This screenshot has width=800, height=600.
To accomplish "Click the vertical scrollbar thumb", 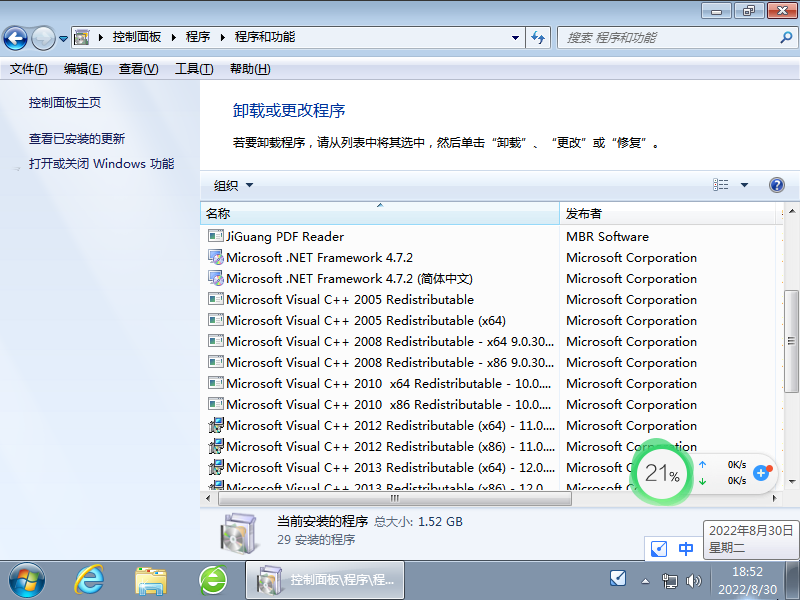I will click(x=791, y=341).
